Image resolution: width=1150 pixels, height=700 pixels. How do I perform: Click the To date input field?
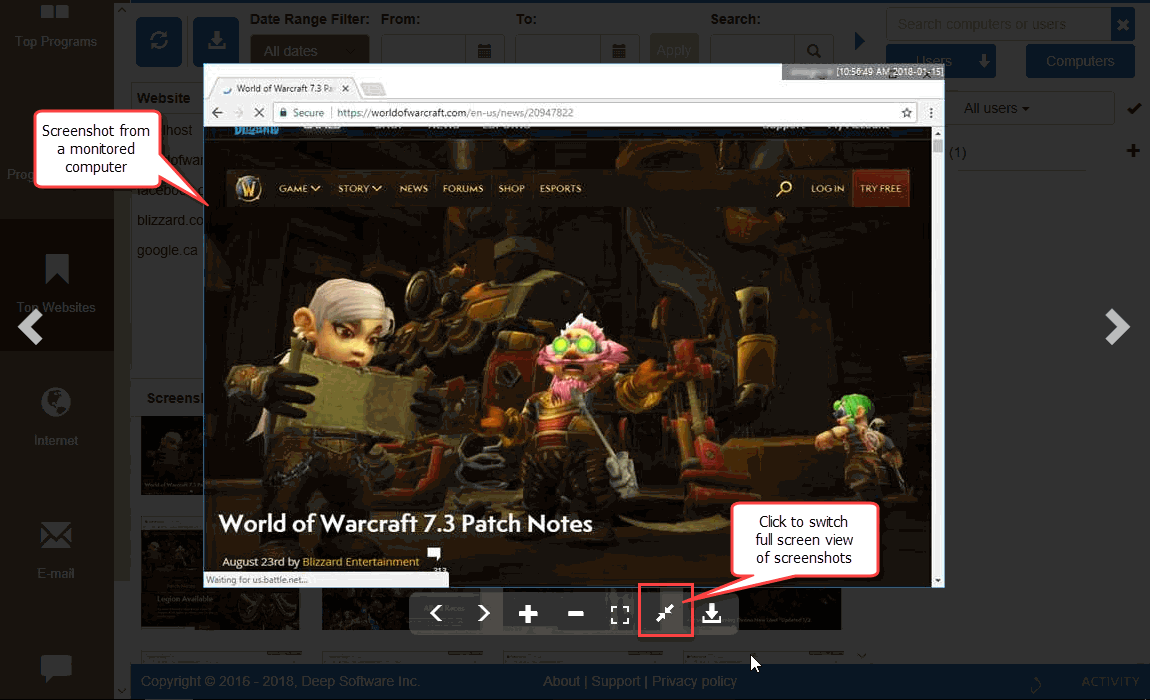[x=558, y=51]
